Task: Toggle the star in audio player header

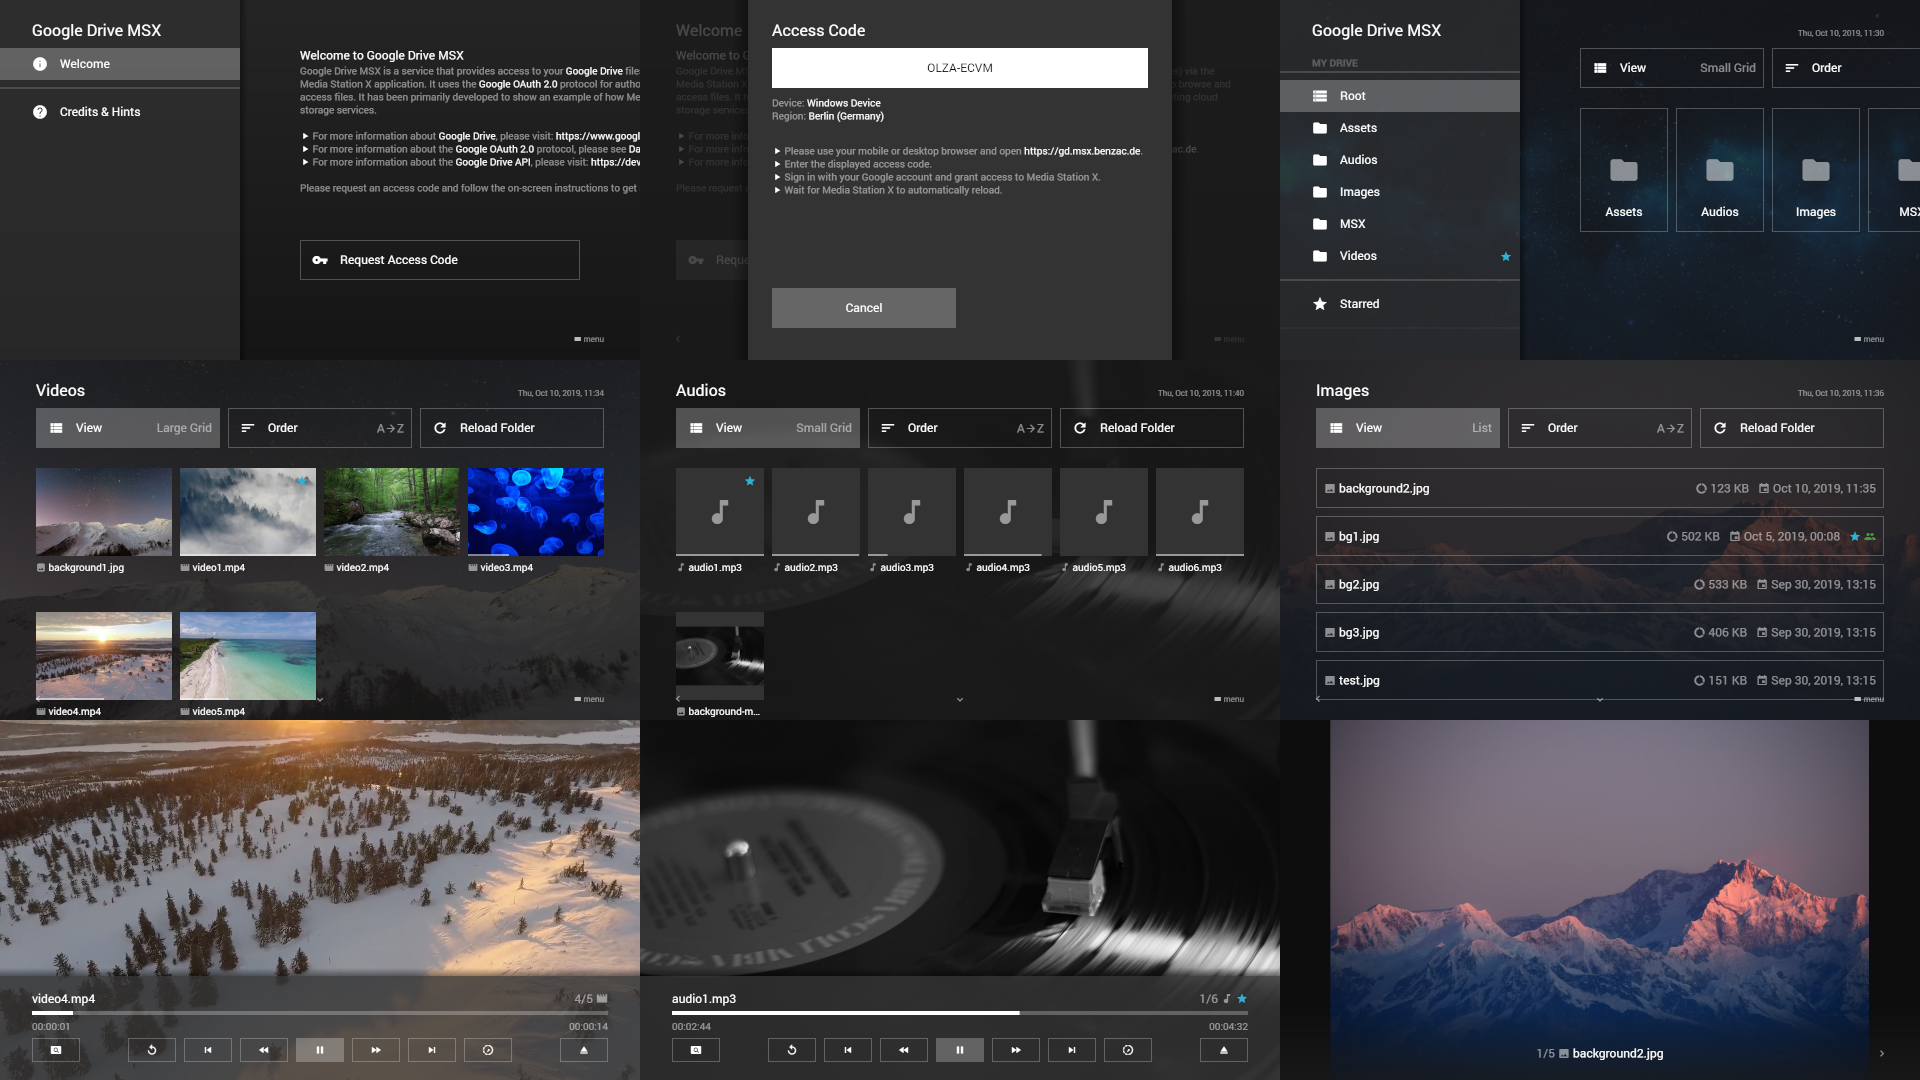Action: point(1242,999)
